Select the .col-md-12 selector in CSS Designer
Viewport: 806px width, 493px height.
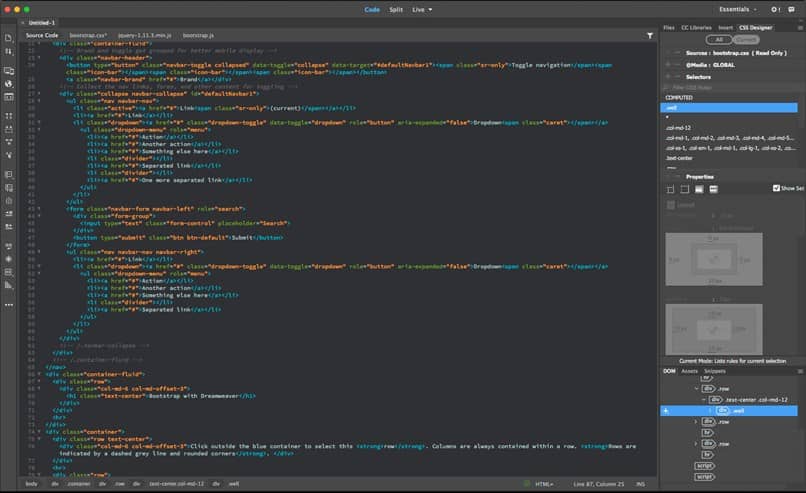click(678, 128)
